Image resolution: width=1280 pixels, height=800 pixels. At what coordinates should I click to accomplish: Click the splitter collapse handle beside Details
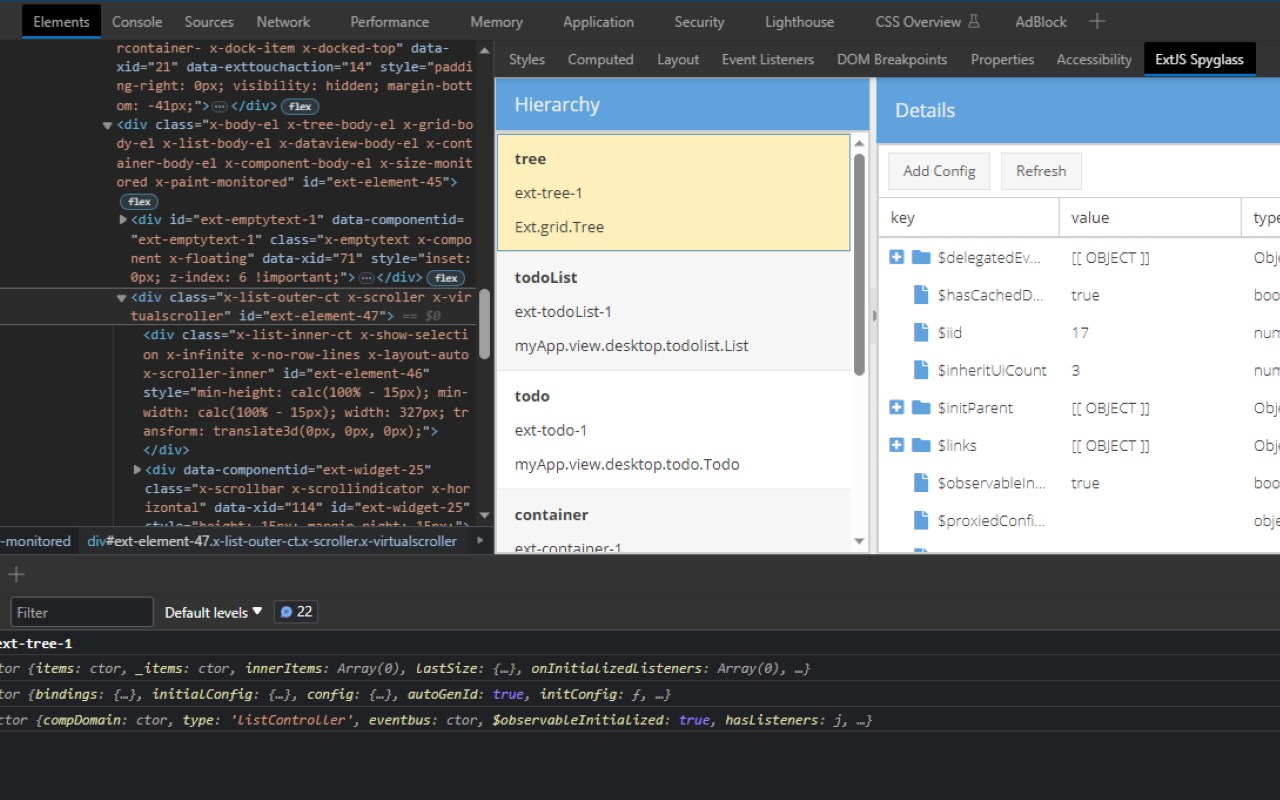(x=873, y=316)
